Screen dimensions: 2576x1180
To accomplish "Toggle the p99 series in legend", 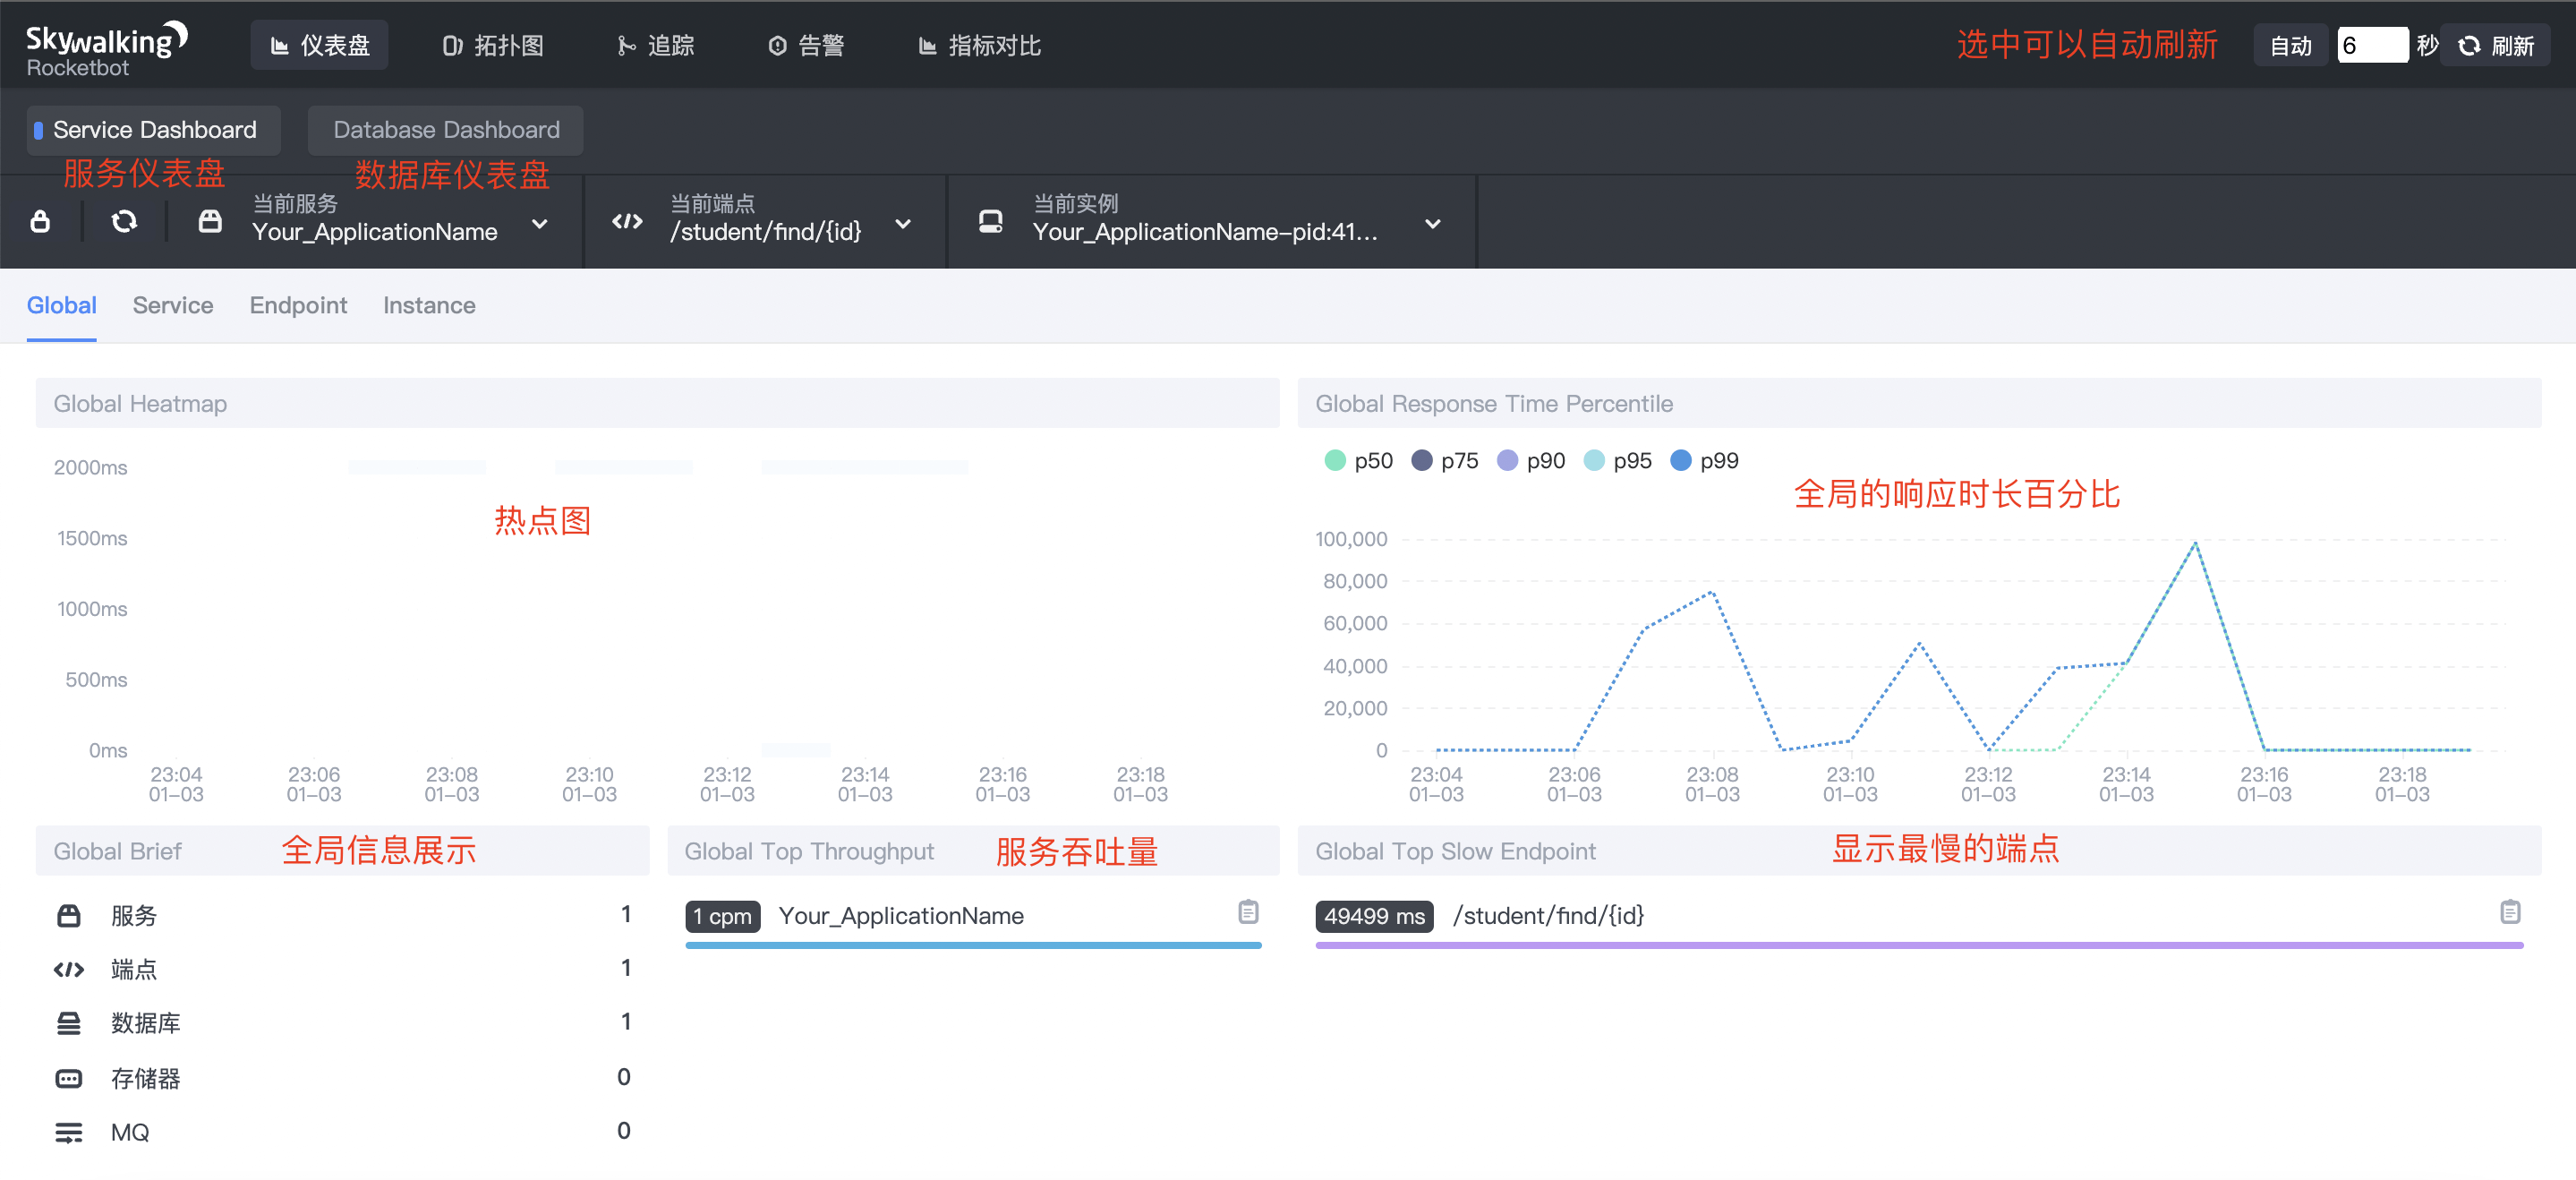I will 1704,460.
